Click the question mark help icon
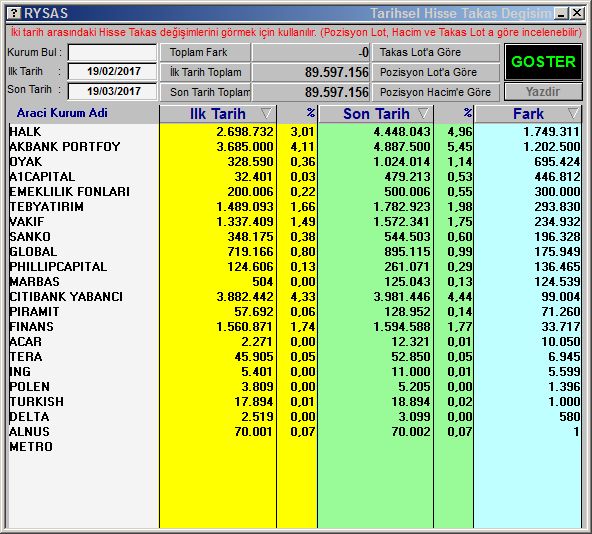The height and width of the screenshot is (534, 592). pyautogui.click(x=14, y=13)
